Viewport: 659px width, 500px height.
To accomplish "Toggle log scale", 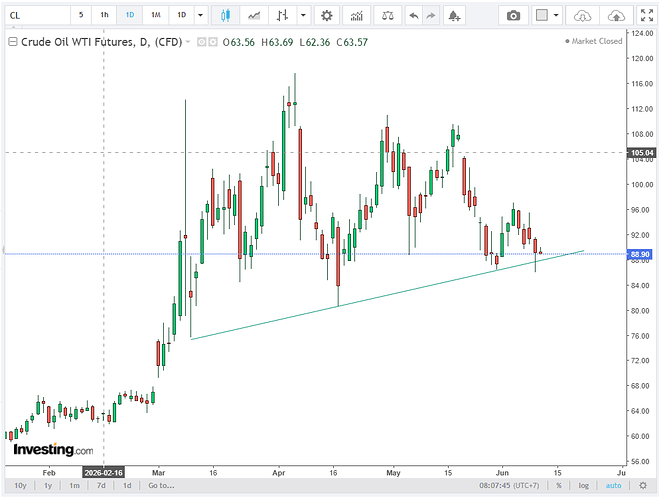I will (583, 485).
